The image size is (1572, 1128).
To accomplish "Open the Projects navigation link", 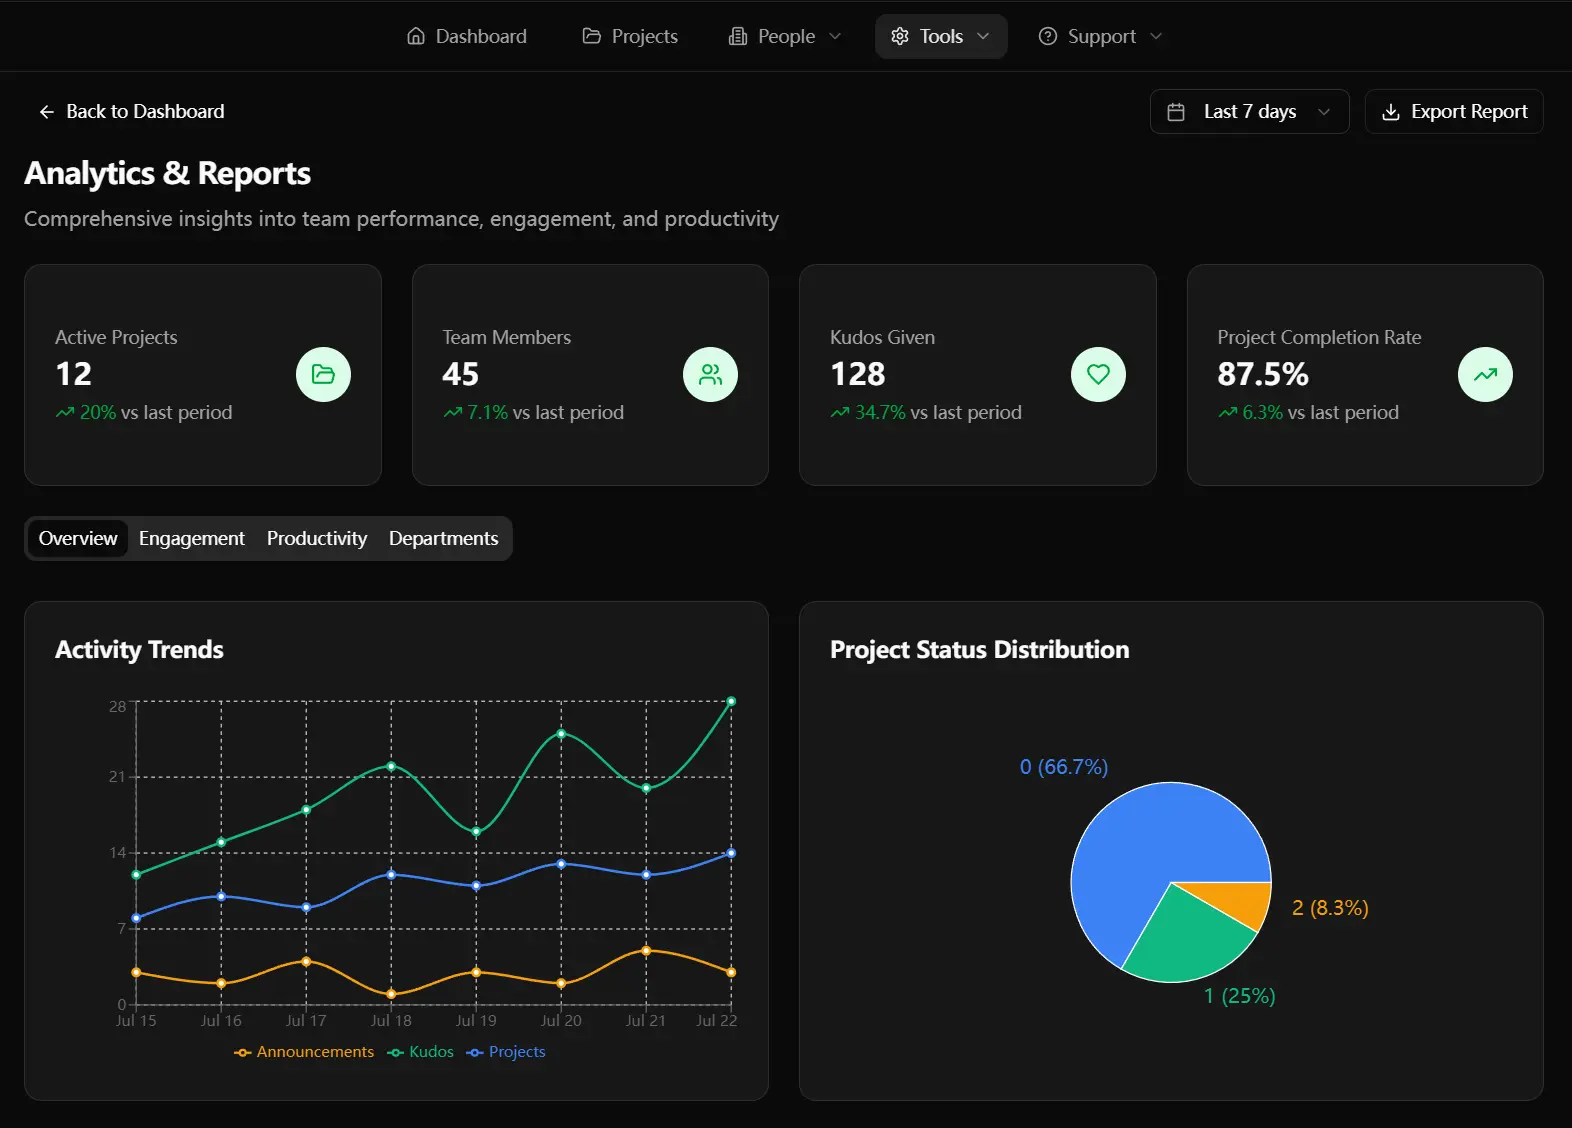I will pyautogui.click(x=630, y=36).
